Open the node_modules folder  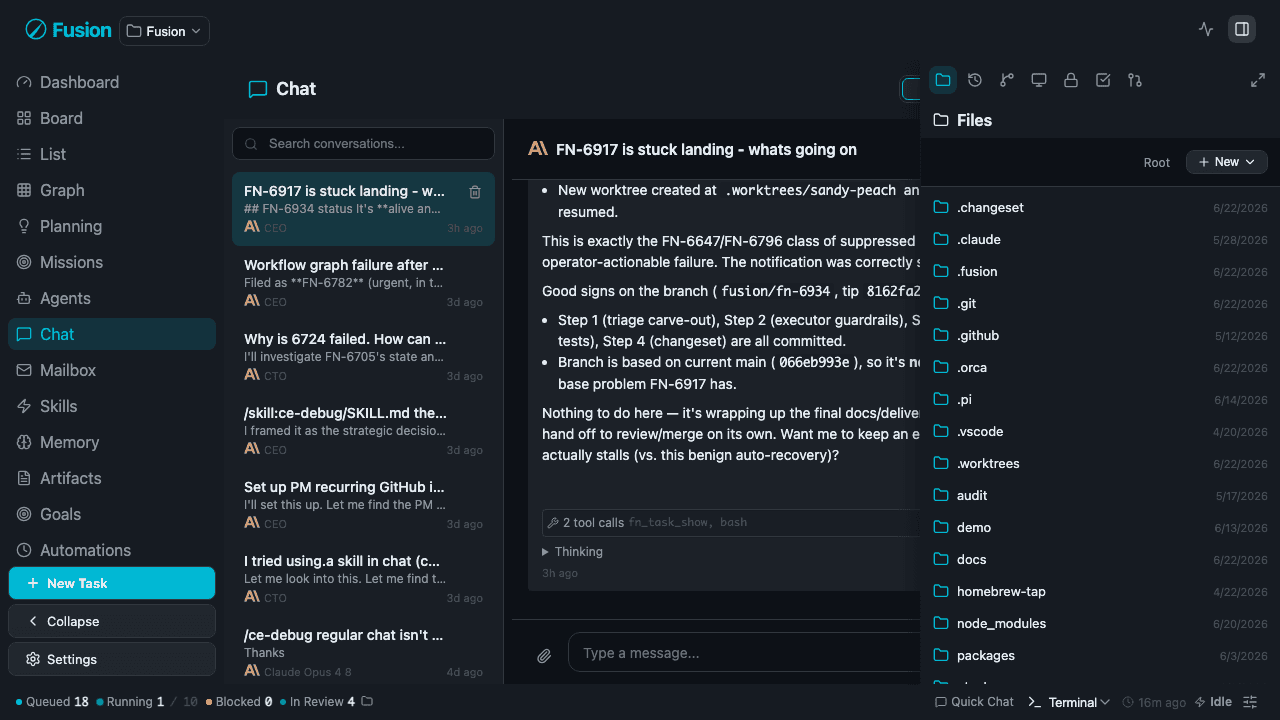pos(1100,623)
